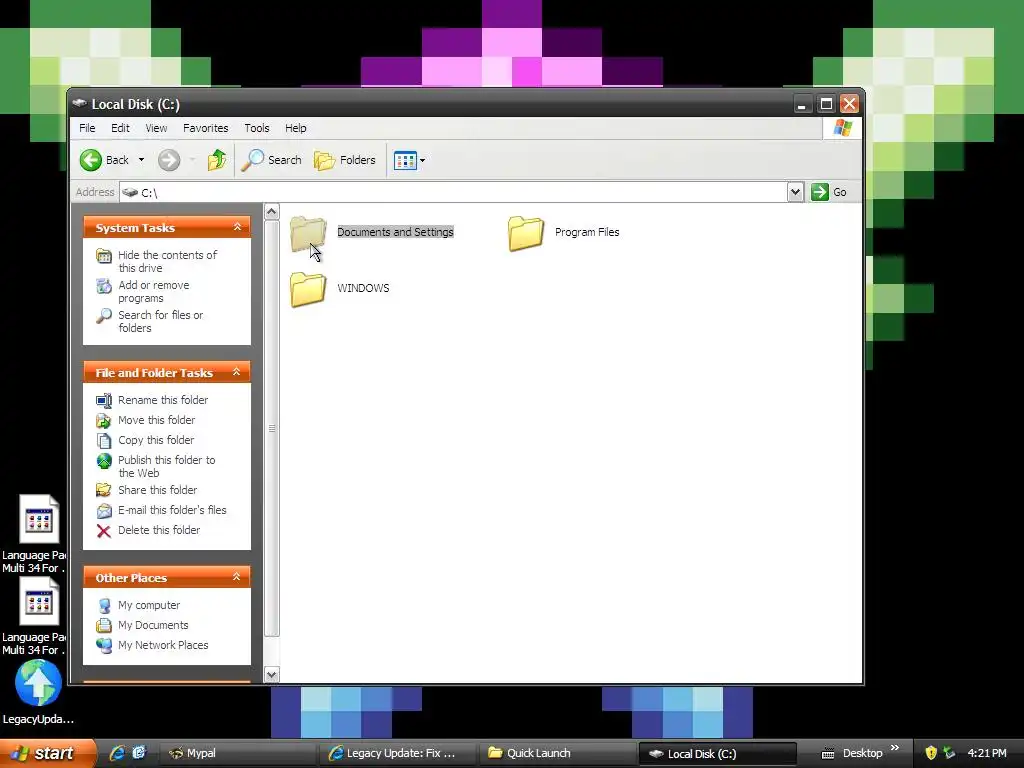Click the Publish to Web globe icon

(104, 461)
